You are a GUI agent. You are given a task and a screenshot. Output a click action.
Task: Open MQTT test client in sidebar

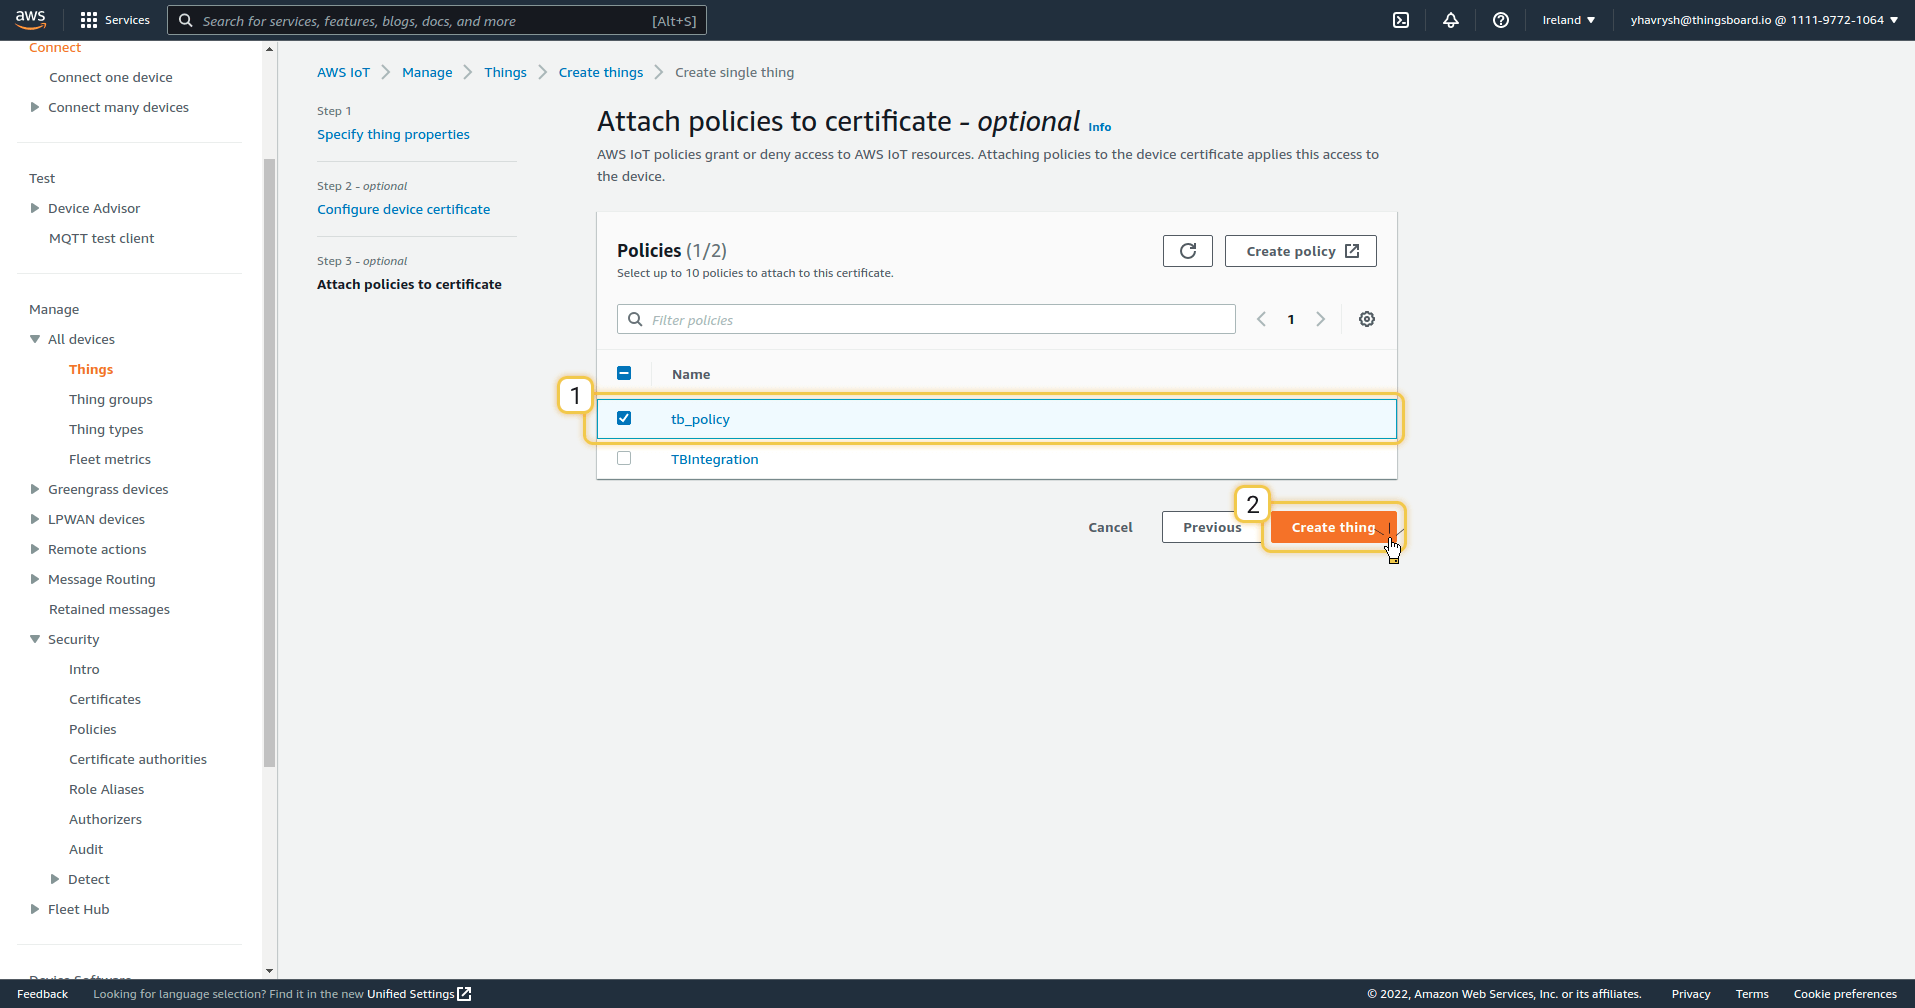point(101,238)
